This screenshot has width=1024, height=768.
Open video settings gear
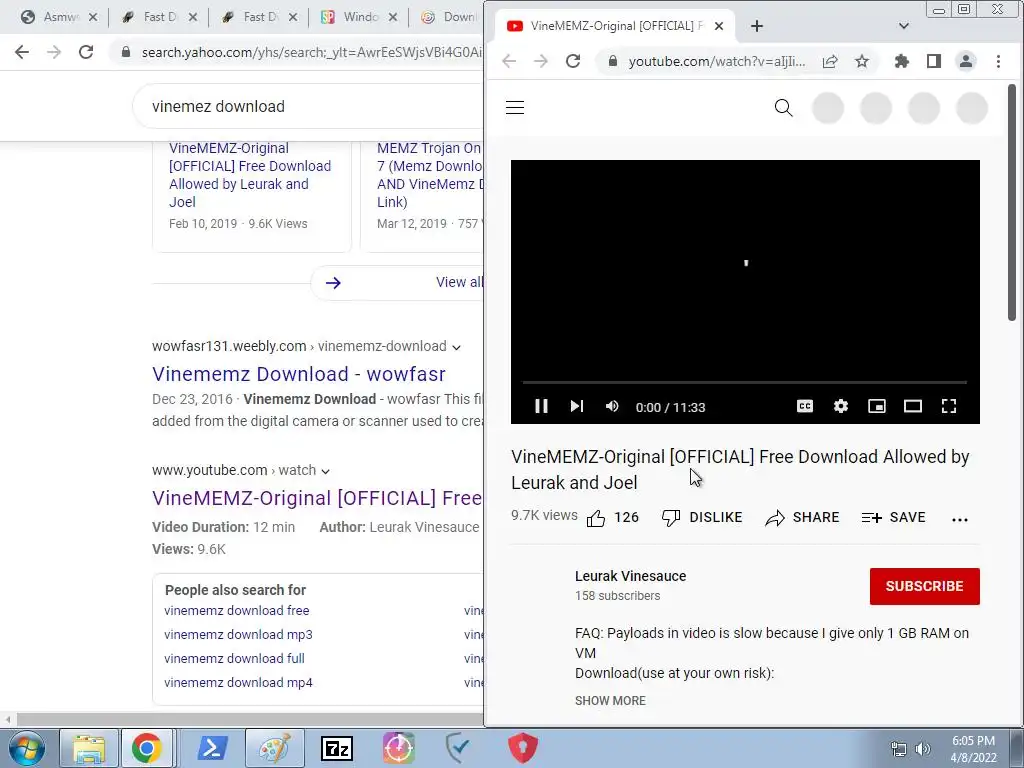pyautogui.click(x=840, y=406)
